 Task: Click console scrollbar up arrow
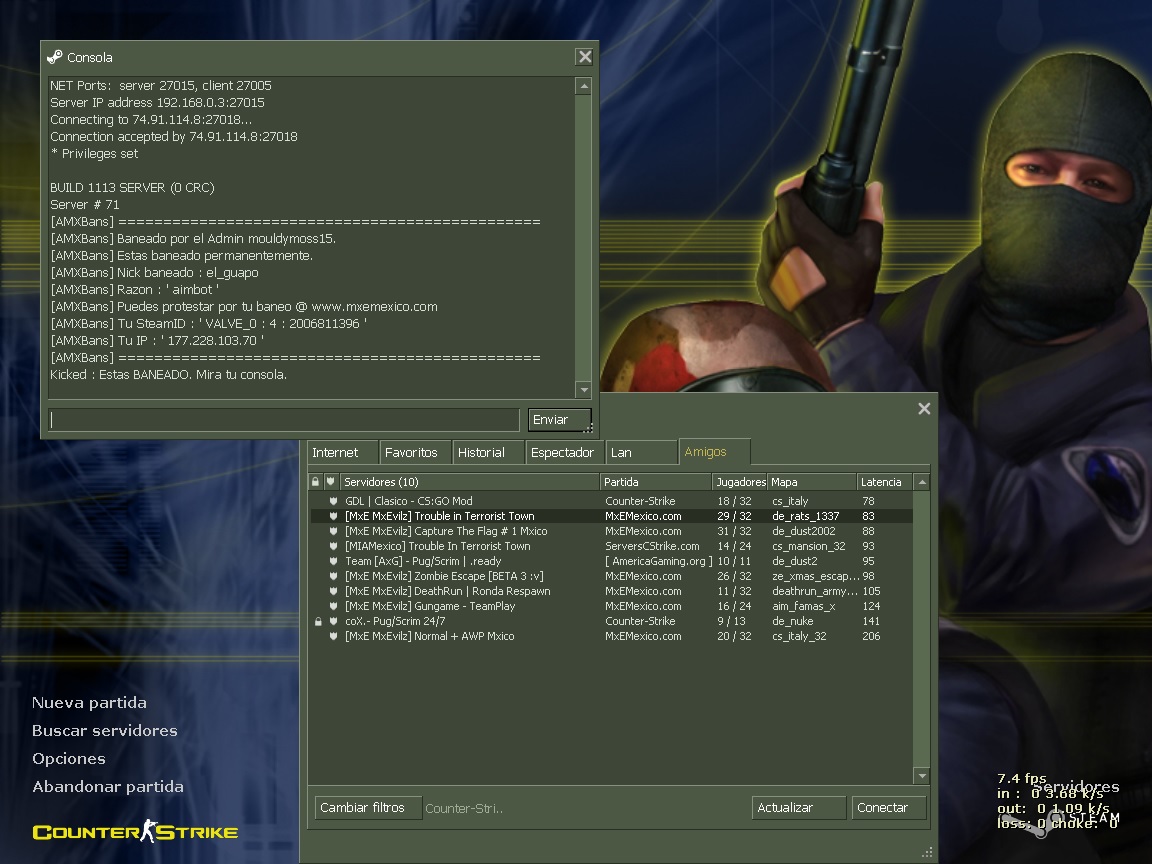[584, 86]
